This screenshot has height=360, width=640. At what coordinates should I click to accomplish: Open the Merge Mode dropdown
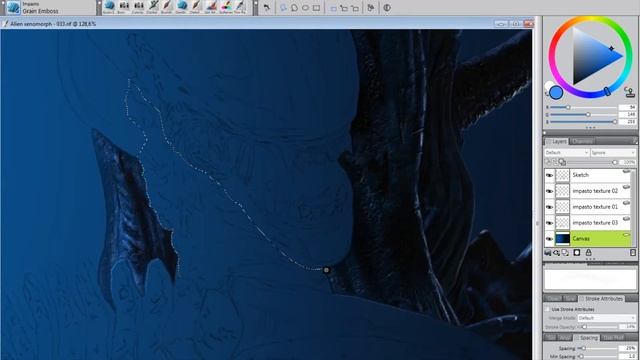click(x=607, y=318)
